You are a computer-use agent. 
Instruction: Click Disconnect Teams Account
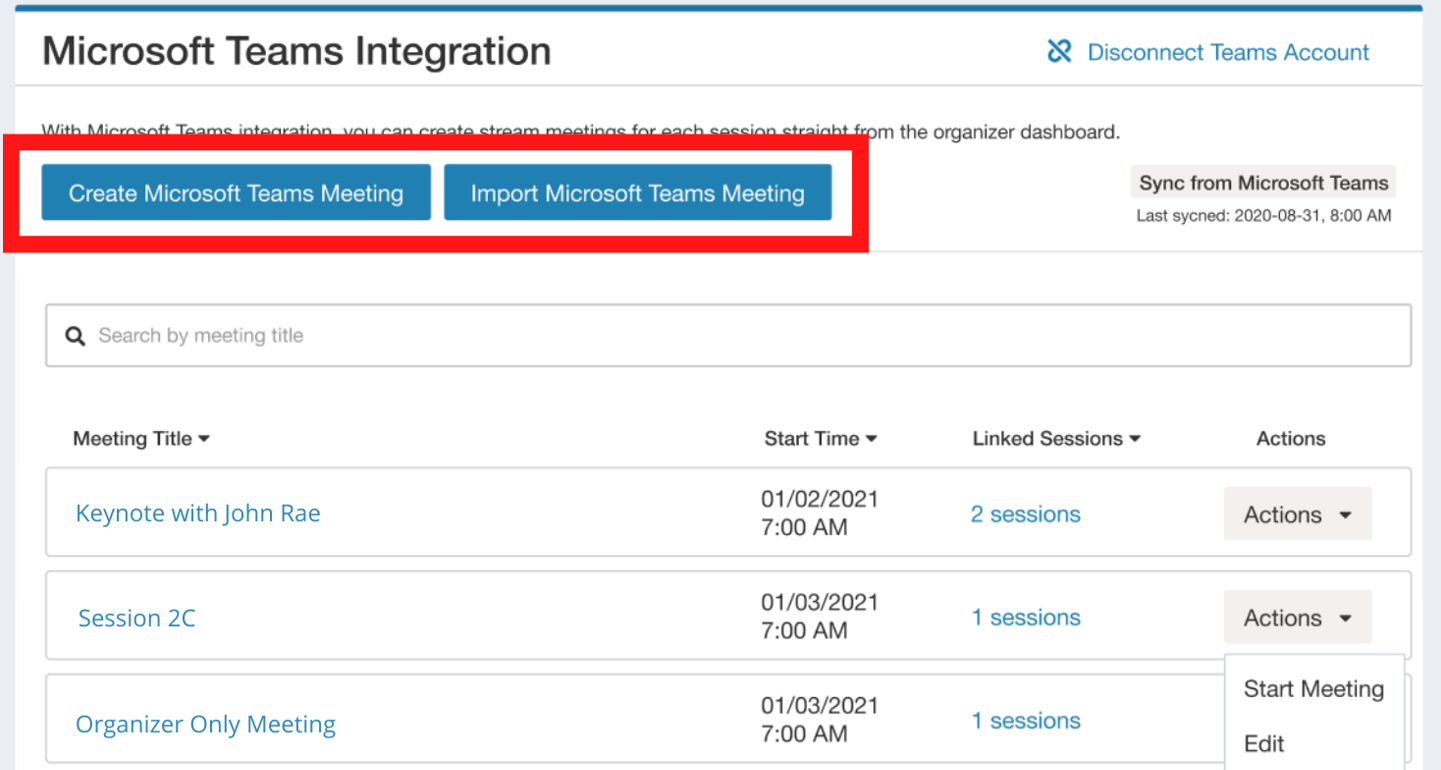[1228, 52]
